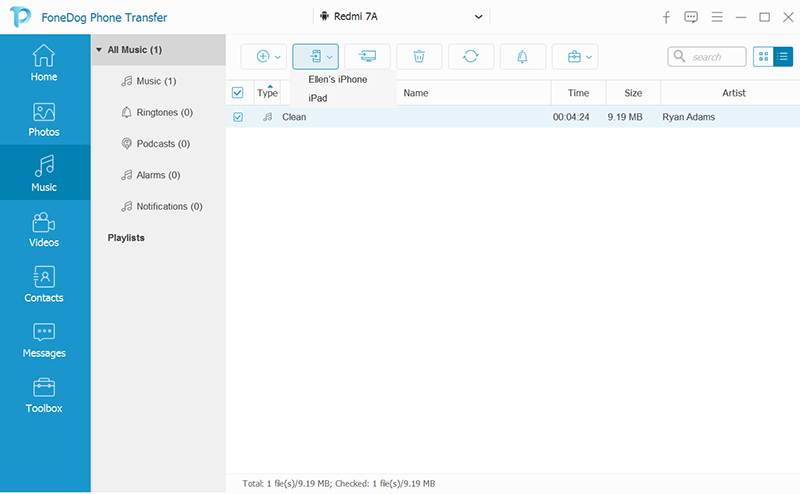Open the feedback chat icon in the title bar
800x494 pixels.
(691, 17)
